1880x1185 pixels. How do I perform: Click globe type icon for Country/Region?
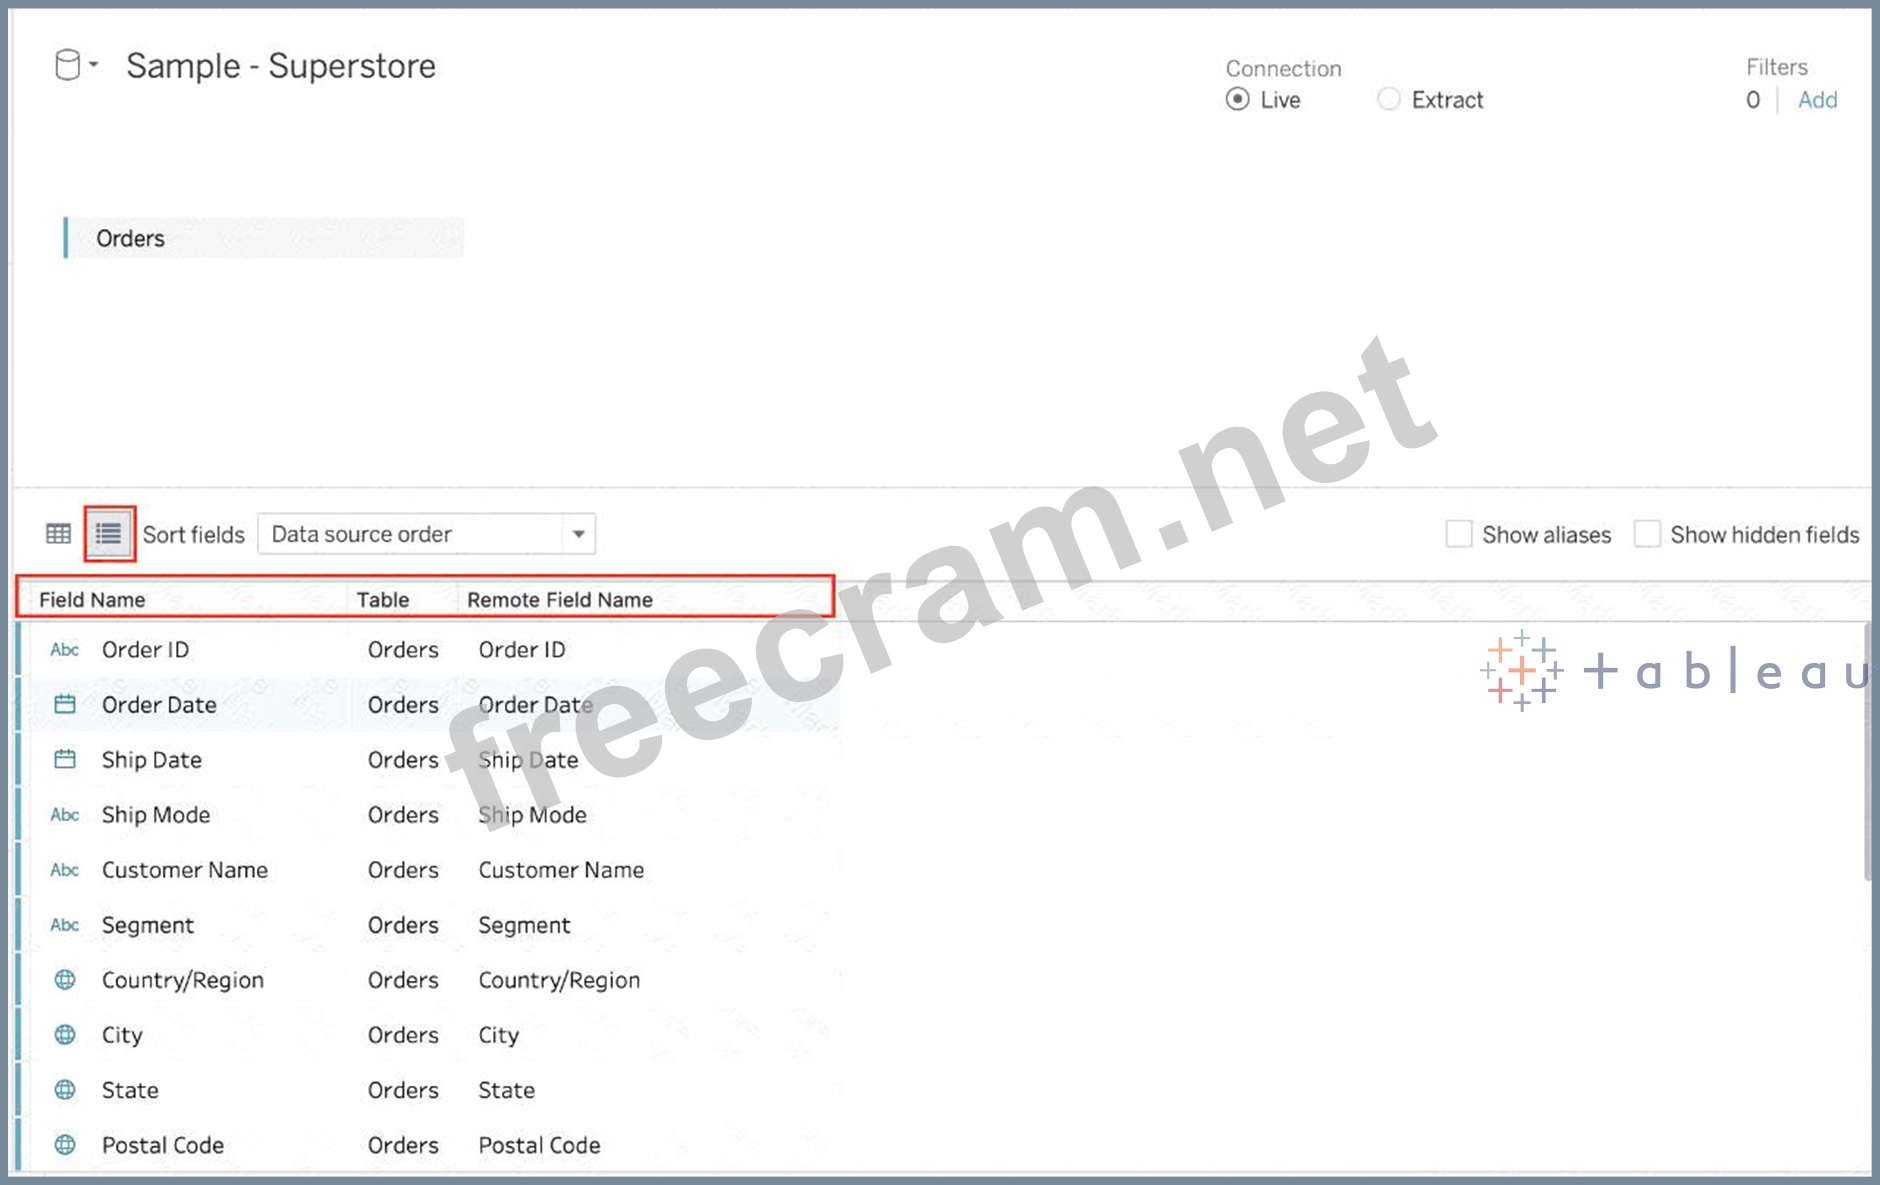pos(65,980)
